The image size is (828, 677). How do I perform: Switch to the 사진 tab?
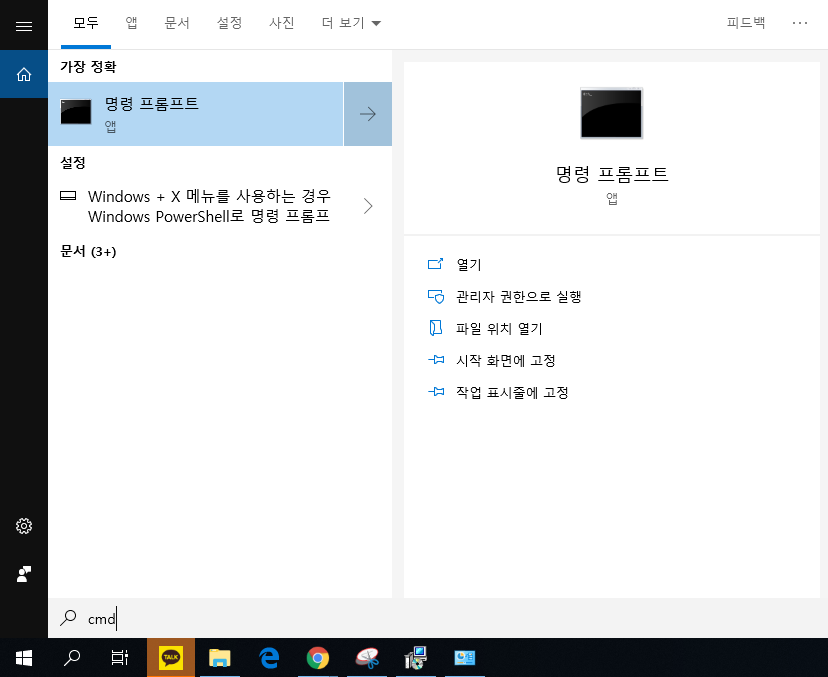coord(281,23)
